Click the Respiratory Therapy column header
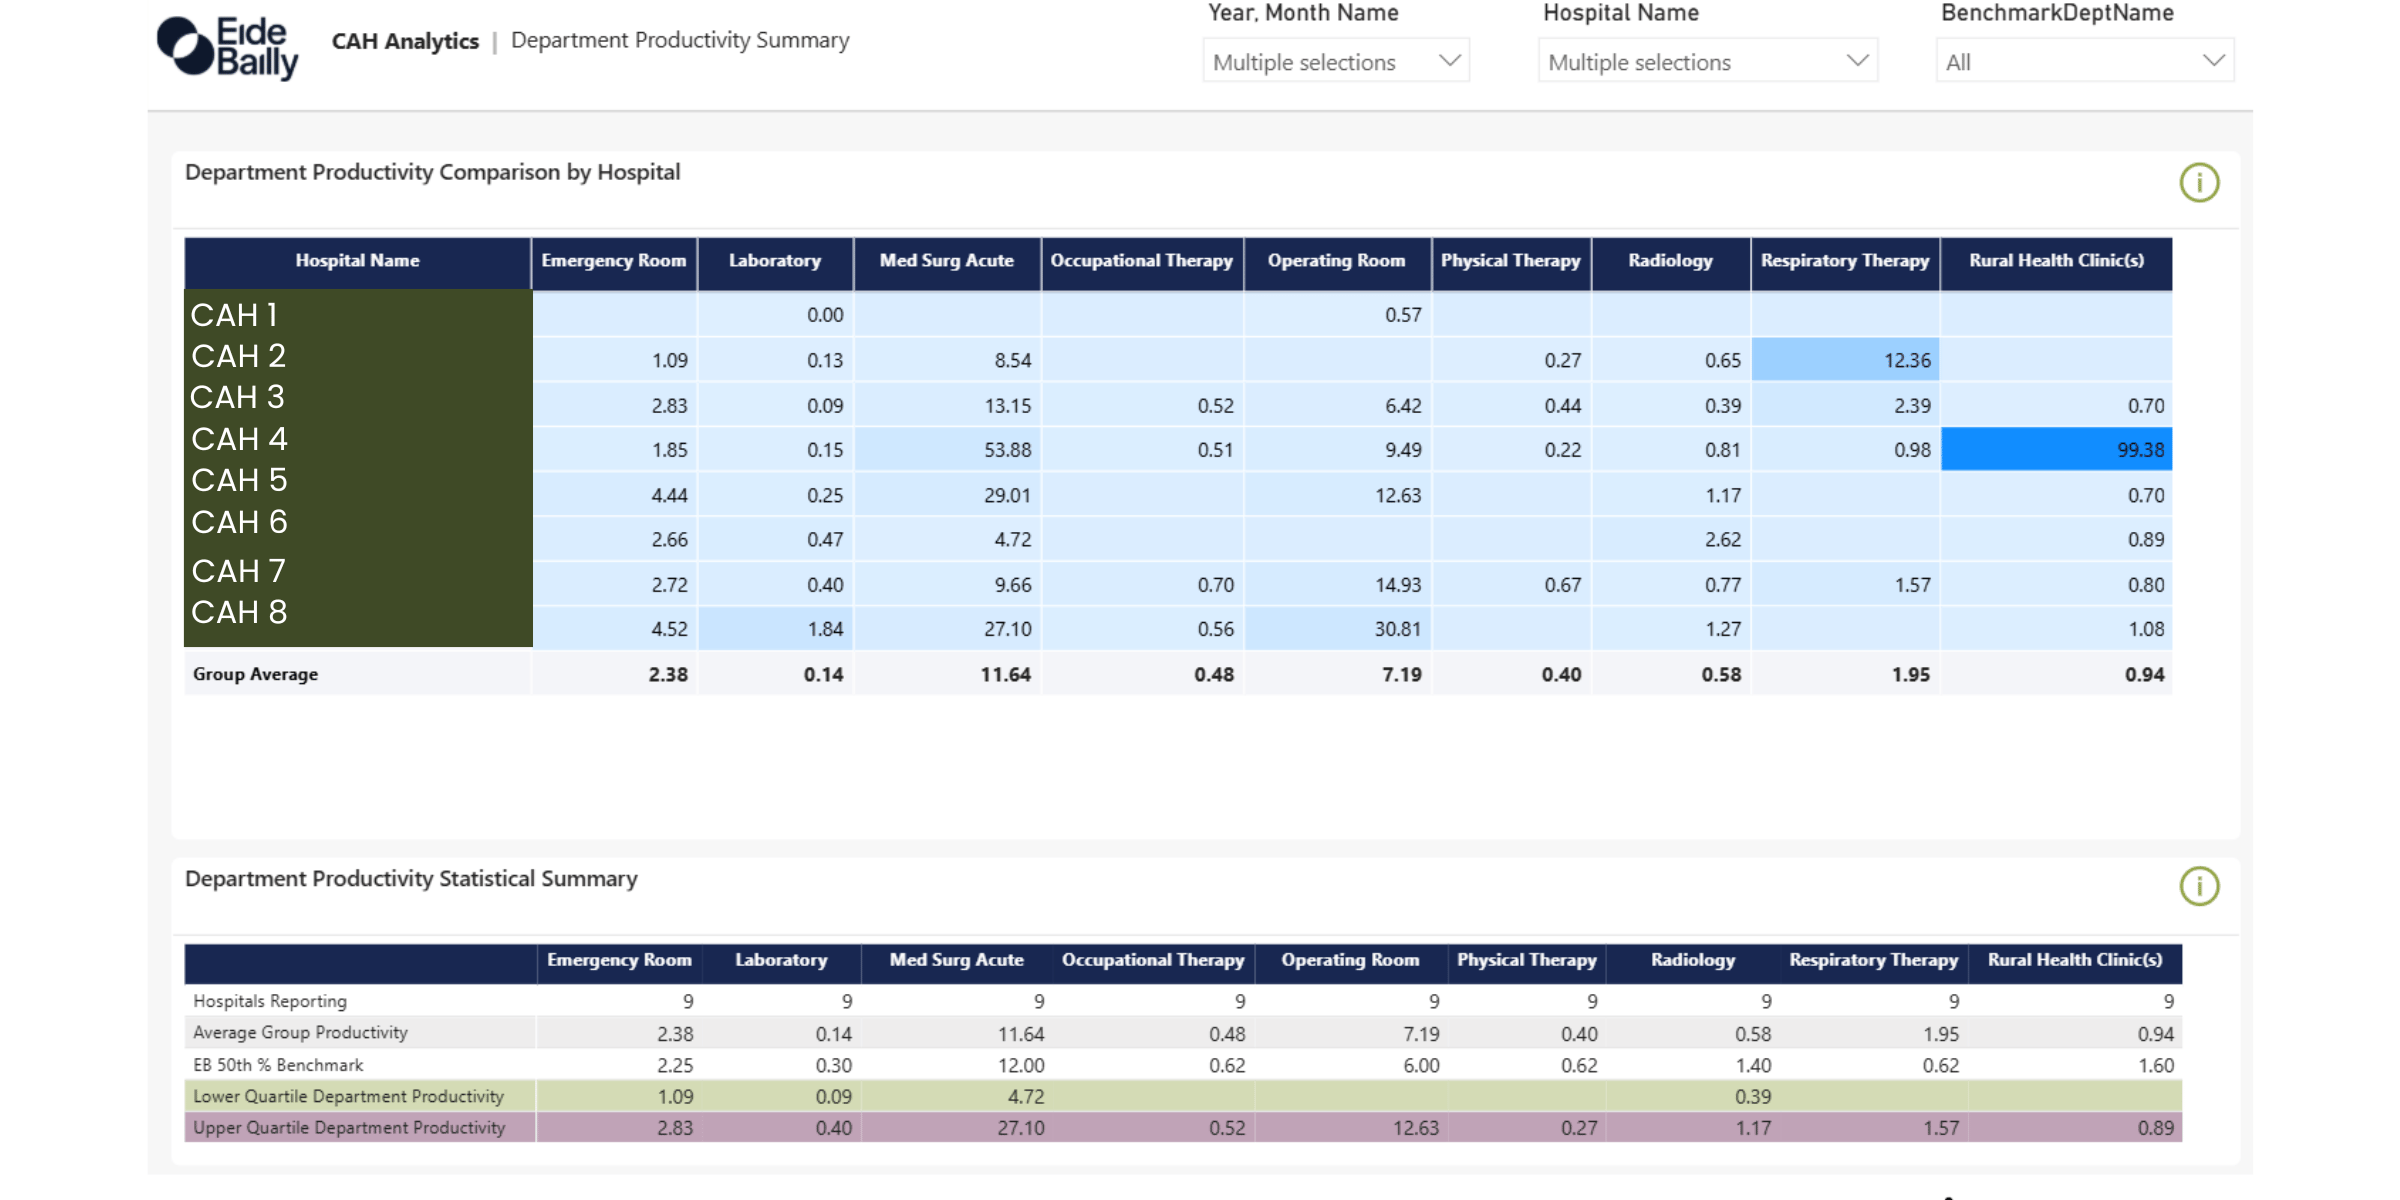 click(1845, 261)
